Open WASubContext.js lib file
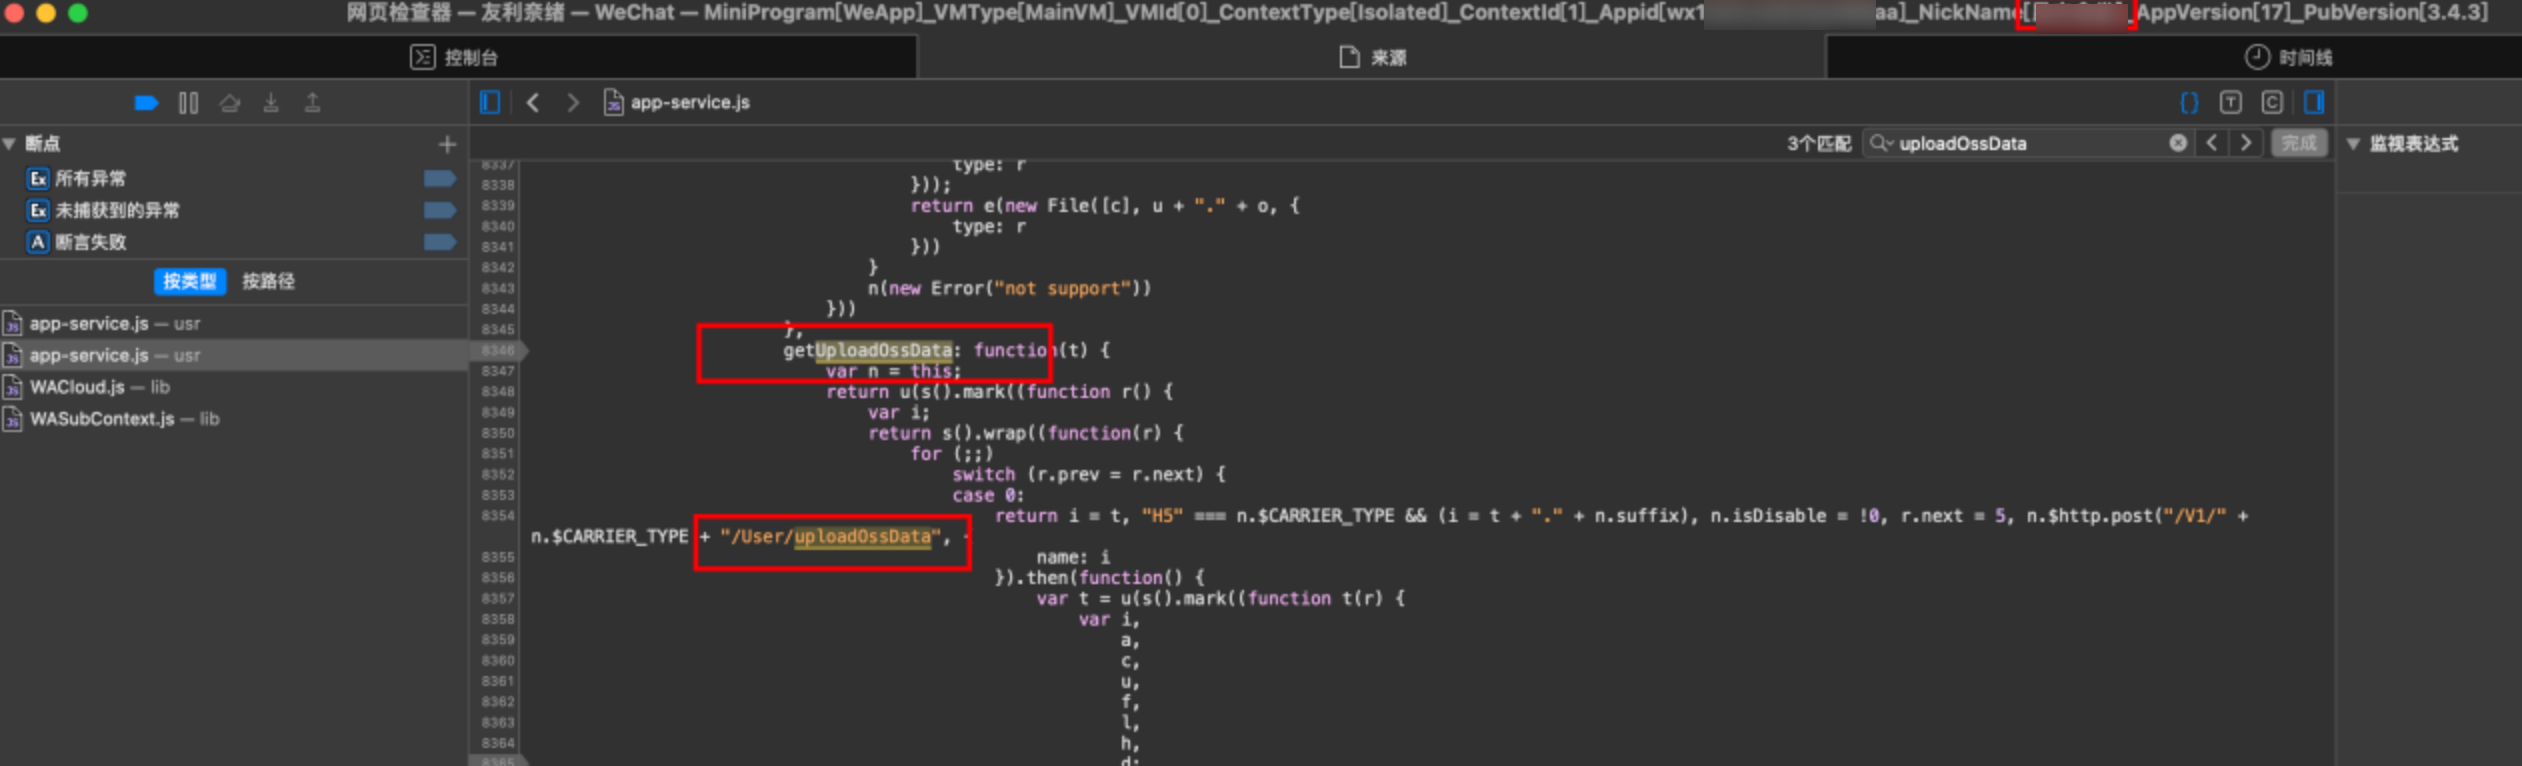This screenshot has width=2522, height=766. [234, 419]
